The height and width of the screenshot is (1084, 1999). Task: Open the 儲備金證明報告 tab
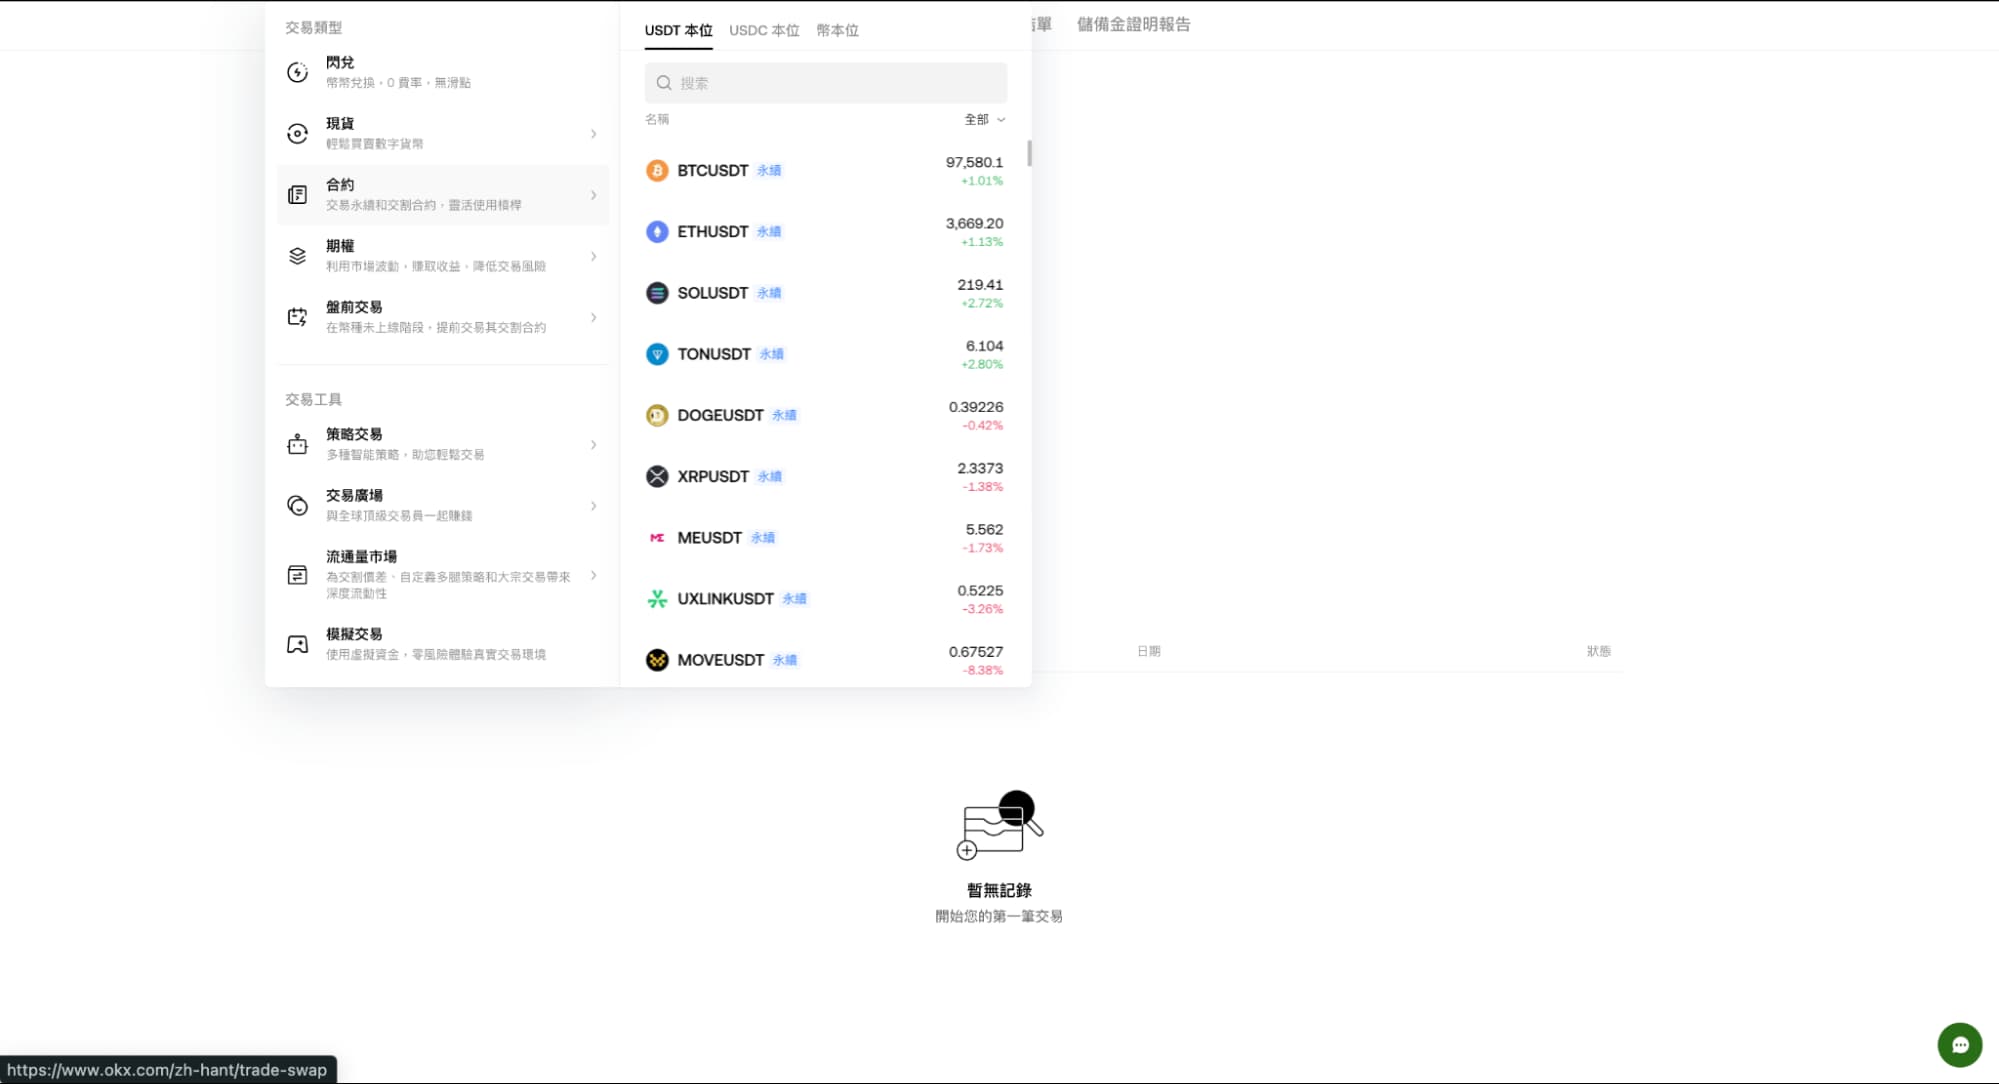(x=1133, y=24)
